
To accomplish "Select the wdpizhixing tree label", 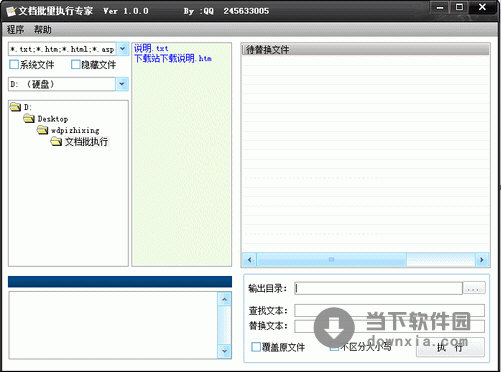I will pos(75,130).
